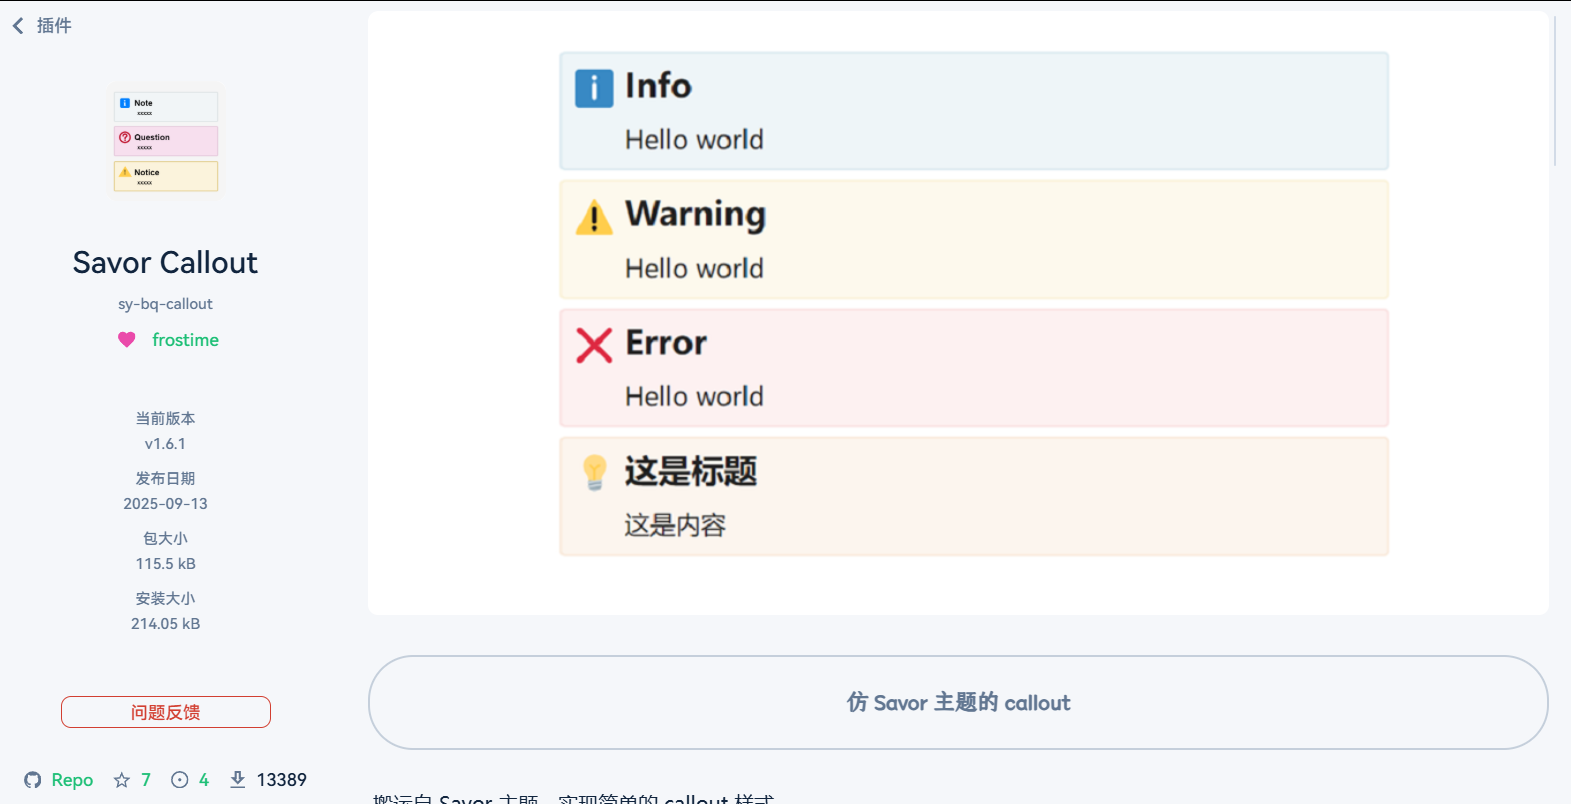Click the Error callout heading

[666, 343]
